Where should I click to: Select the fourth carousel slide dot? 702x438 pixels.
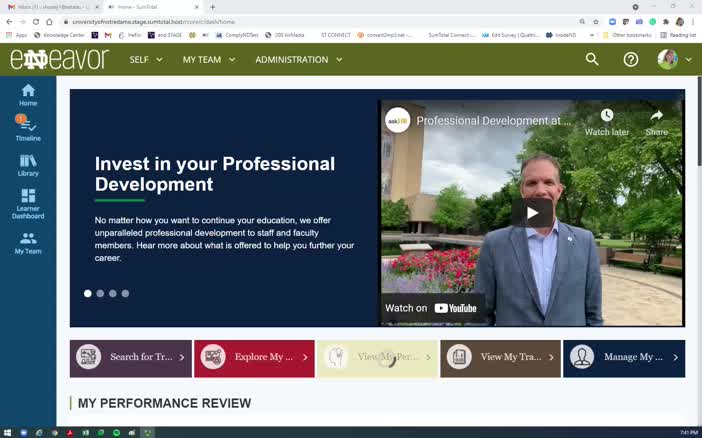click(x=125, y=293)
